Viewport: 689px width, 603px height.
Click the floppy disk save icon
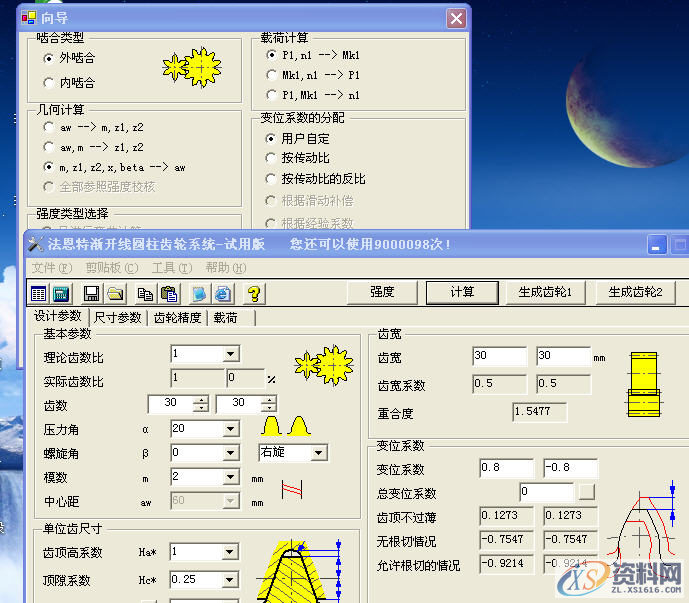click(91, 294)
